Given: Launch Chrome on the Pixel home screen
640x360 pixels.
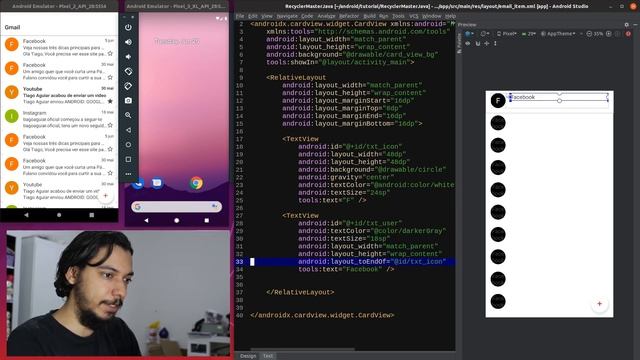Looking at the screenshot, I should (196, 183).
